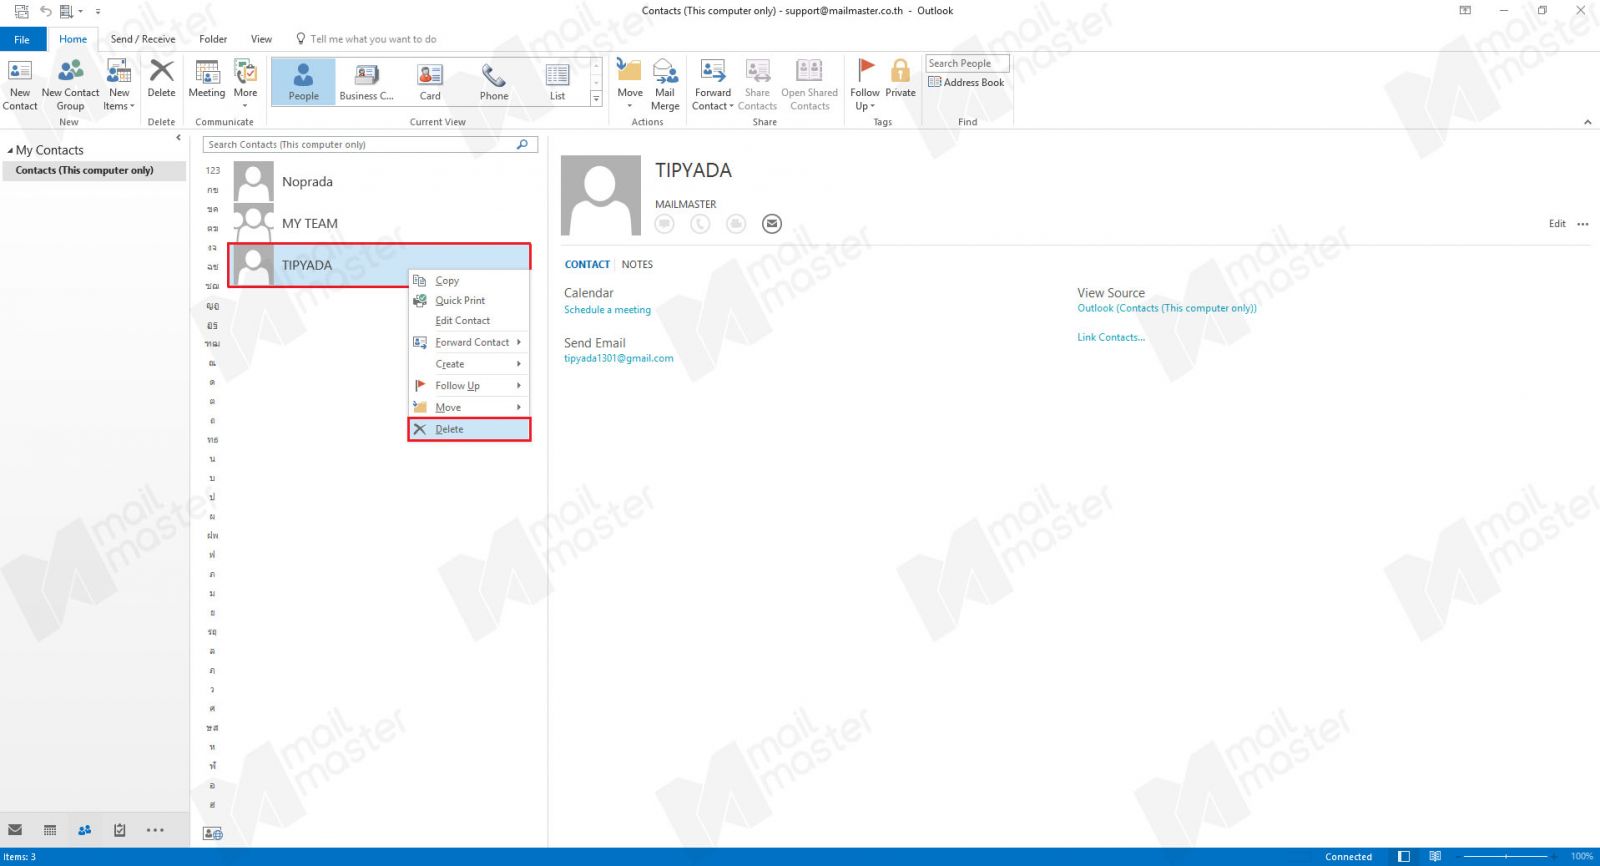Select List view in Current View
The width and height of the screenshot is (1600, 866).
[557, 81]
